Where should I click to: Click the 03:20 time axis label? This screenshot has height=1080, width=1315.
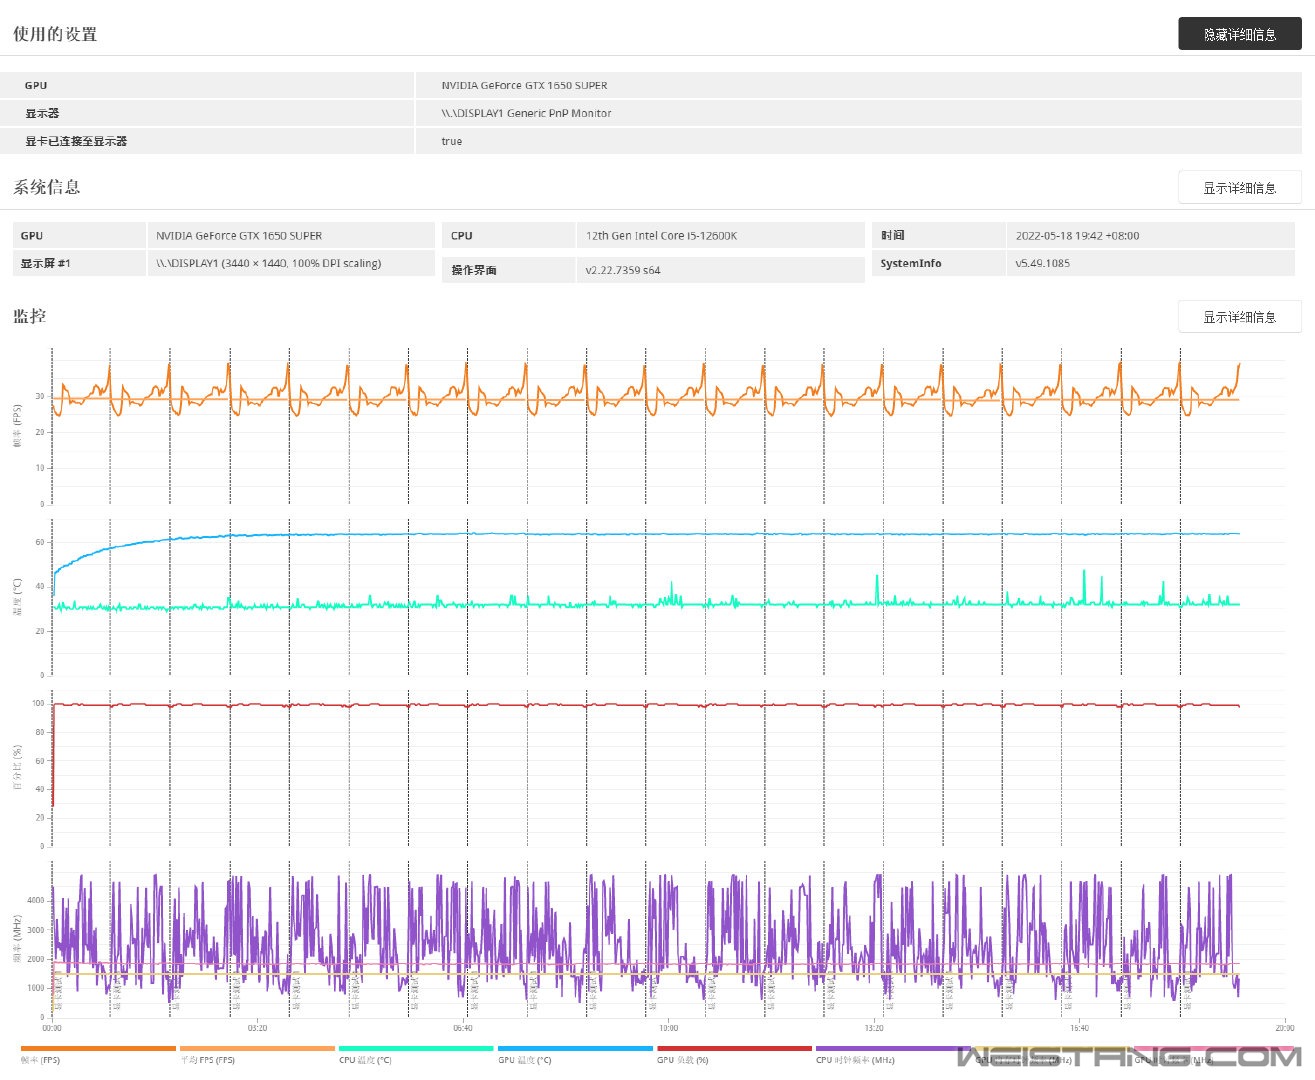[x=257, y=1028]
